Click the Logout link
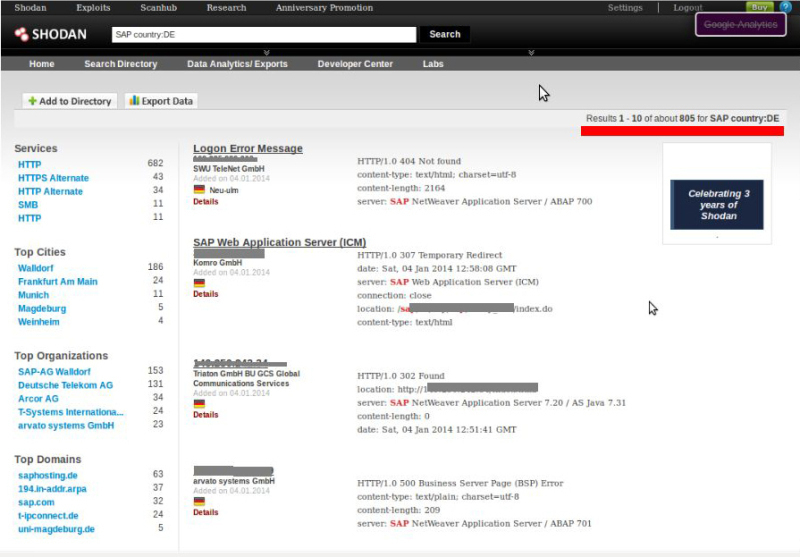This screenshot has height=557, width=800. (688, 8)
